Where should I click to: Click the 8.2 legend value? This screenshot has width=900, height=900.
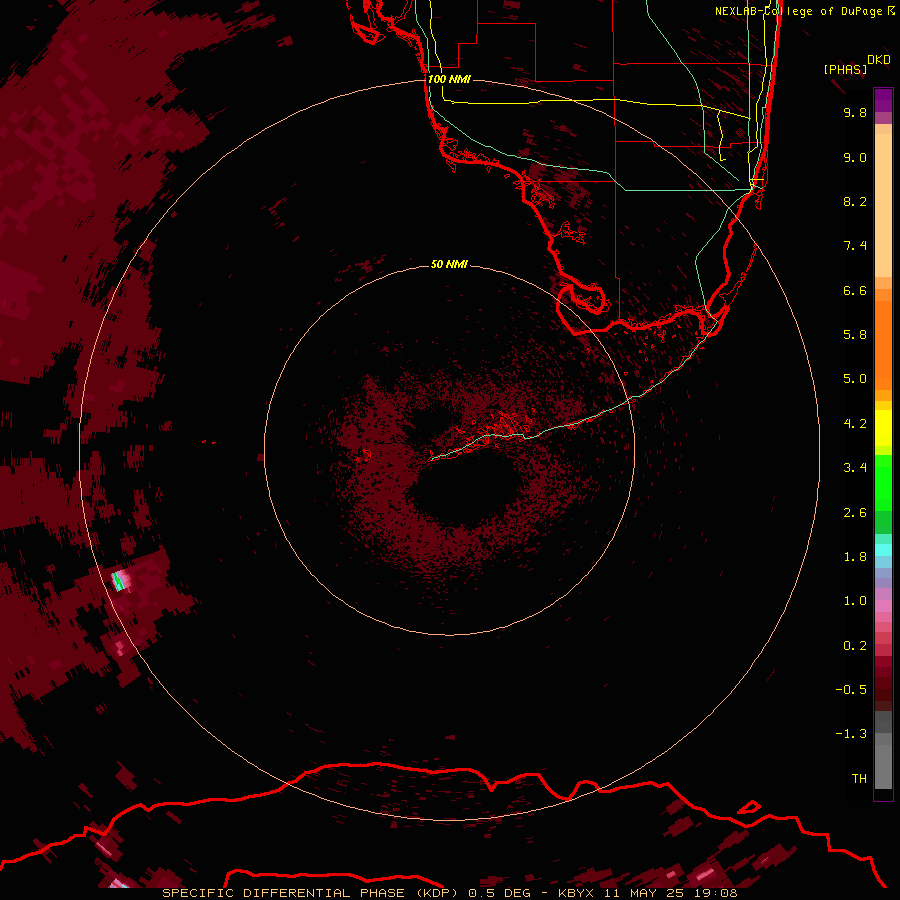(x=855, y=201)
